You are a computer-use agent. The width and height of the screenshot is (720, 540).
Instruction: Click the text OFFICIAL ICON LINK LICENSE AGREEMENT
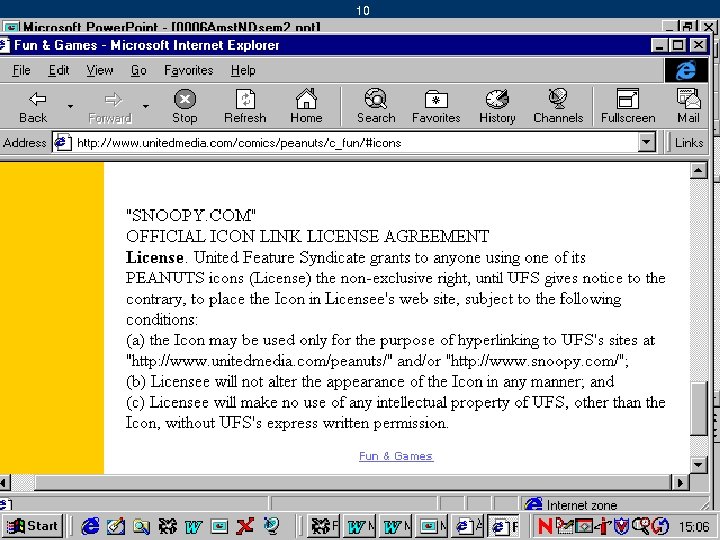tap(307, 236)
